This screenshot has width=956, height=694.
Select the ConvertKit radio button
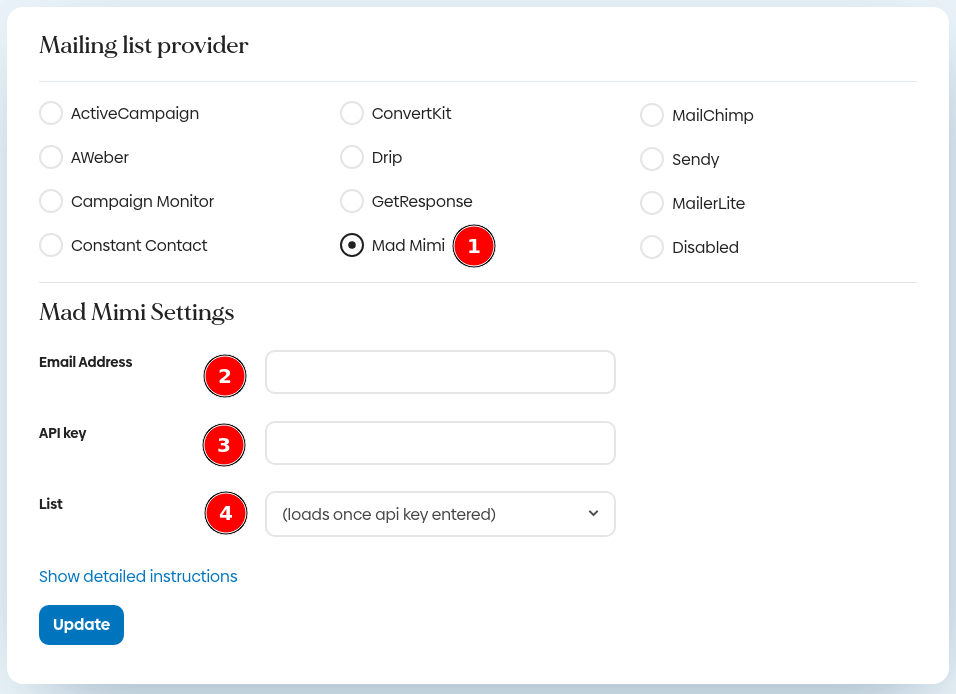pos(352,113)
